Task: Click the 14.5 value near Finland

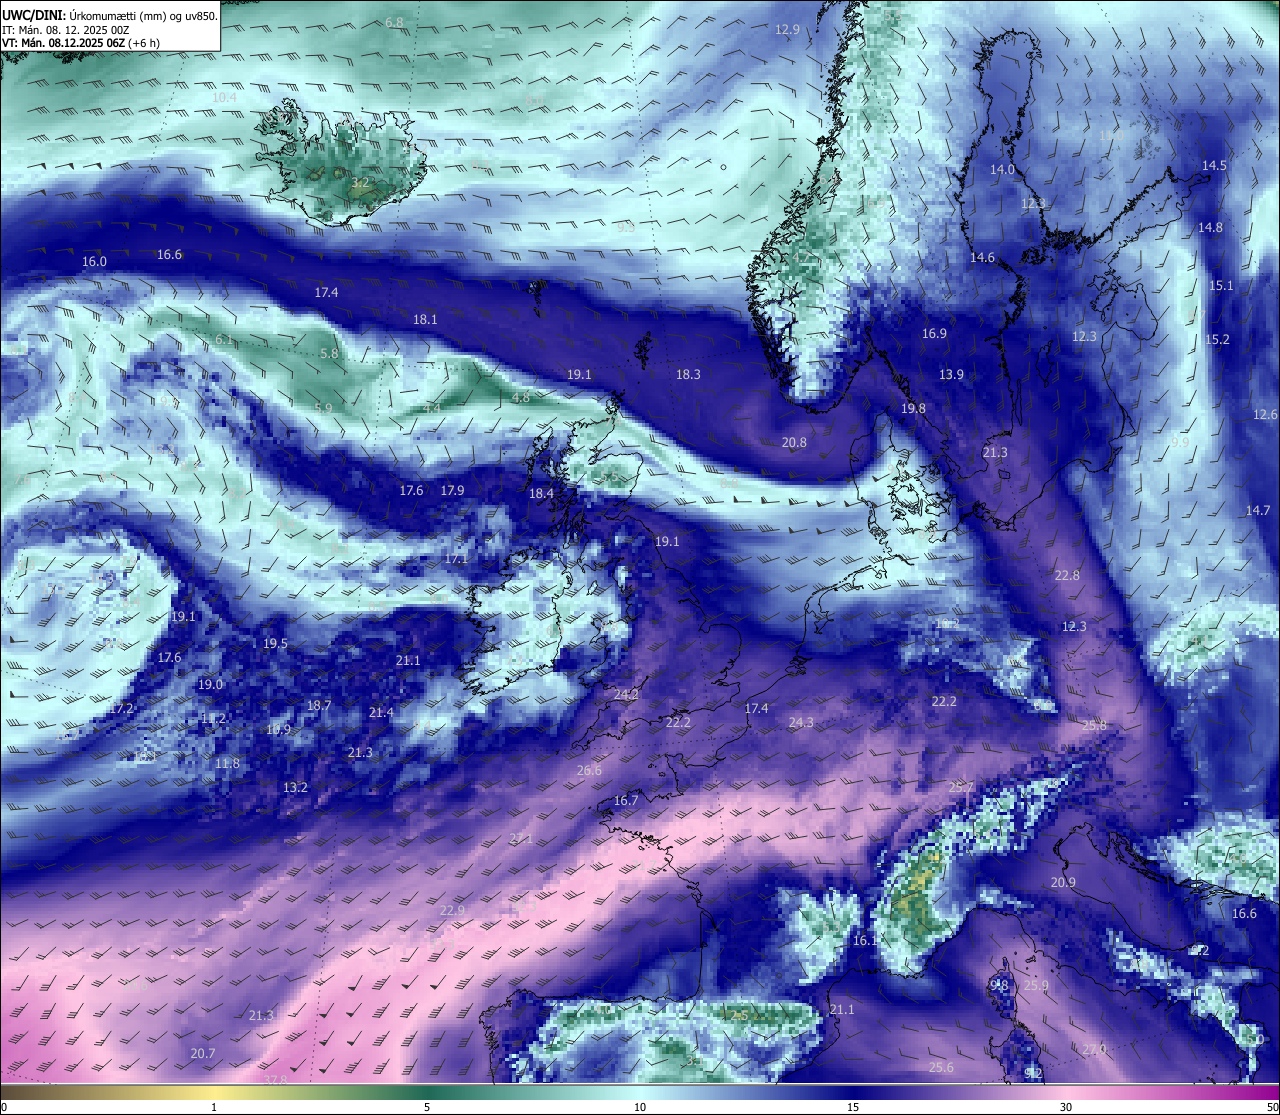Action: click(1214, 165)
